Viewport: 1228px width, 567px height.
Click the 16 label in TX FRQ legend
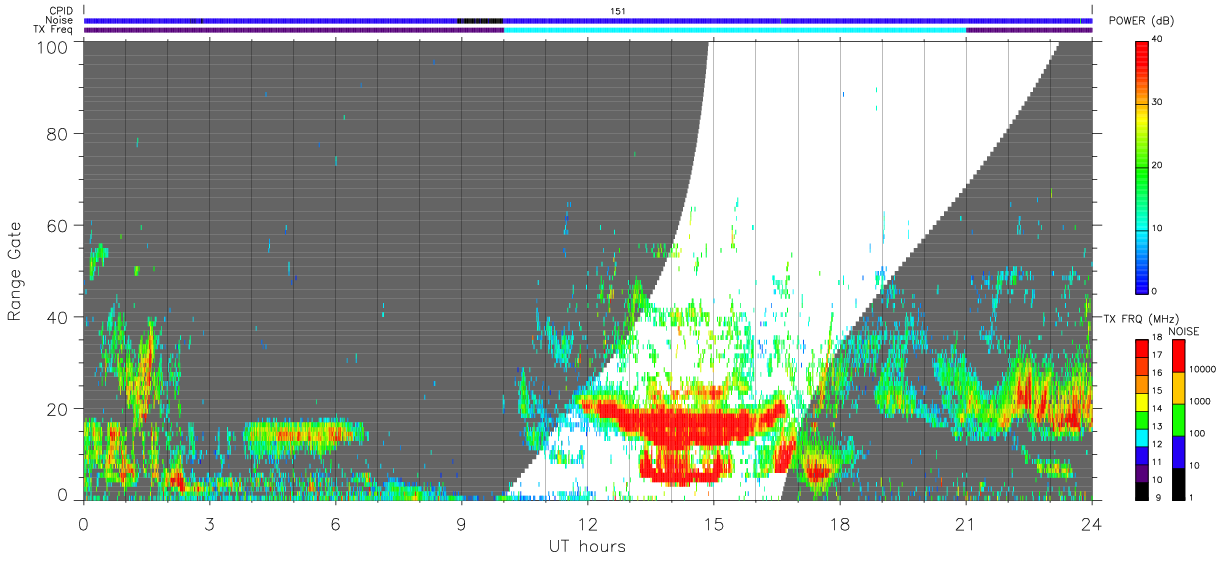coord(1159,372)
